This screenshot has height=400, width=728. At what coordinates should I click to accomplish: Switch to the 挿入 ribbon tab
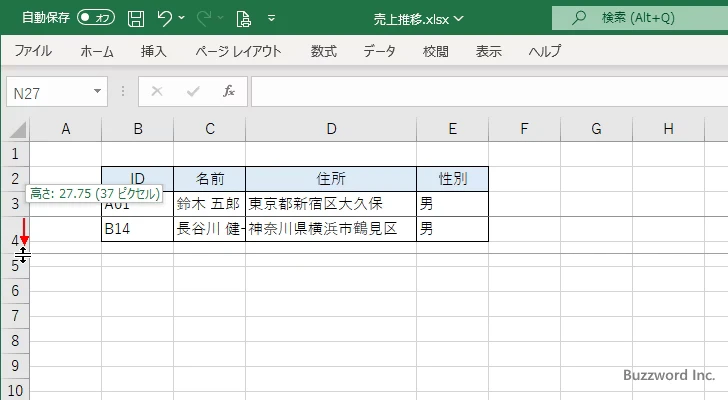pos(153,52)
